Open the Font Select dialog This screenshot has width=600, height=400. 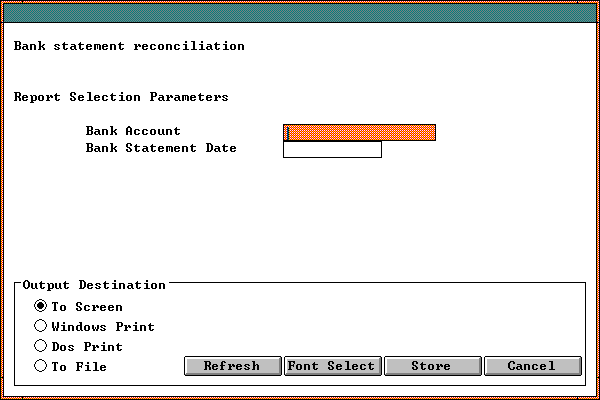click(x=331, y=366)
